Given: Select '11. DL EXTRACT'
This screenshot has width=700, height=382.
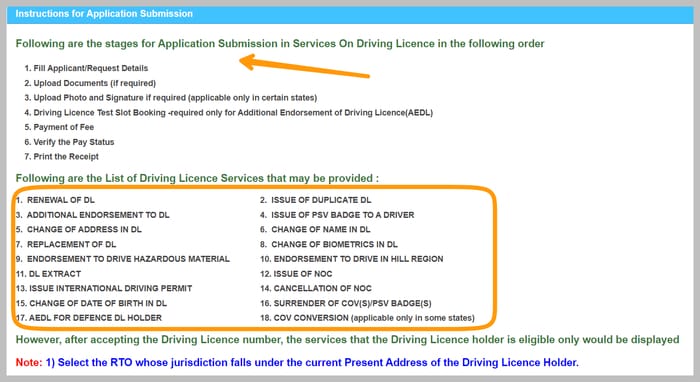Looking at the screenshot, I should pos(48,274).
